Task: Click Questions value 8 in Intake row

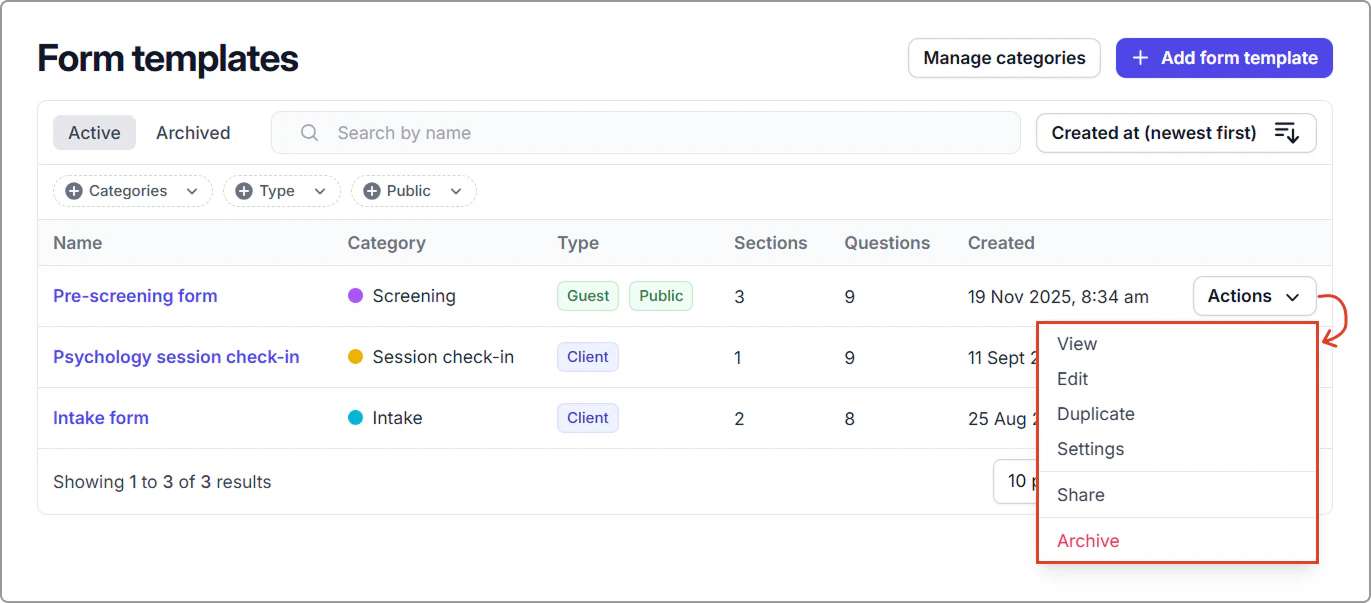Action: click(x=850, y=419)
